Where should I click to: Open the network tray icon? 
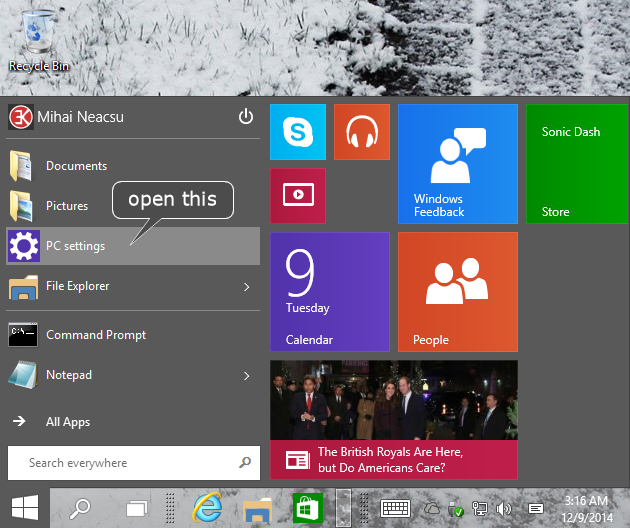479,509
